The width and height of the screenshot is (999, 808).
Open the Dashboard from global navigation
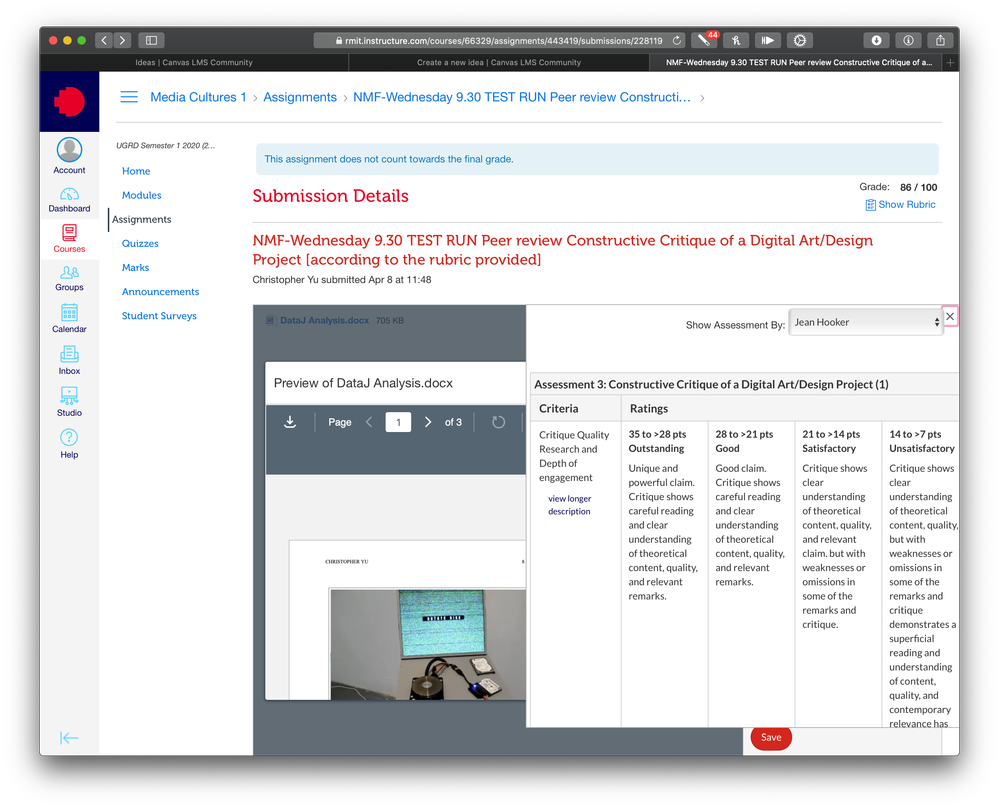pyautogui.click(x=69, y=200)
